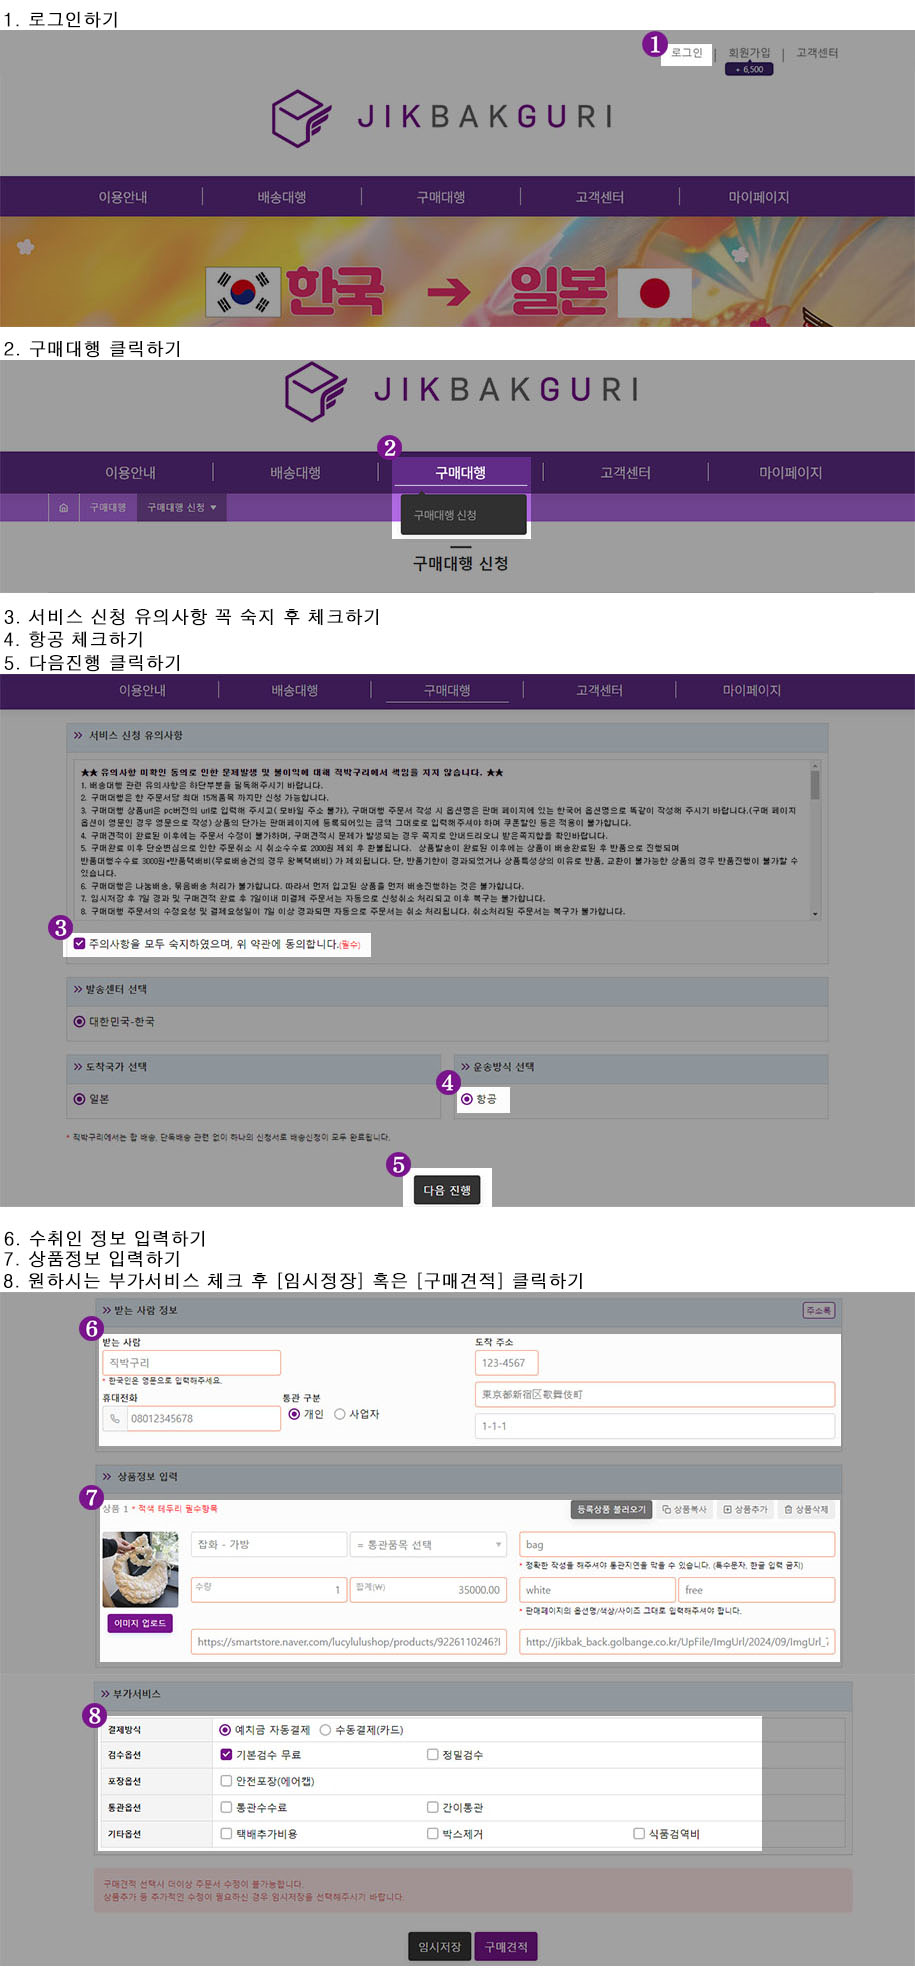Open 구매대행 in the menu above the Korea-to-Japan banner
Image resolution: width=915 pixels, height=1982 pixels.
click(x=441, y=197)
